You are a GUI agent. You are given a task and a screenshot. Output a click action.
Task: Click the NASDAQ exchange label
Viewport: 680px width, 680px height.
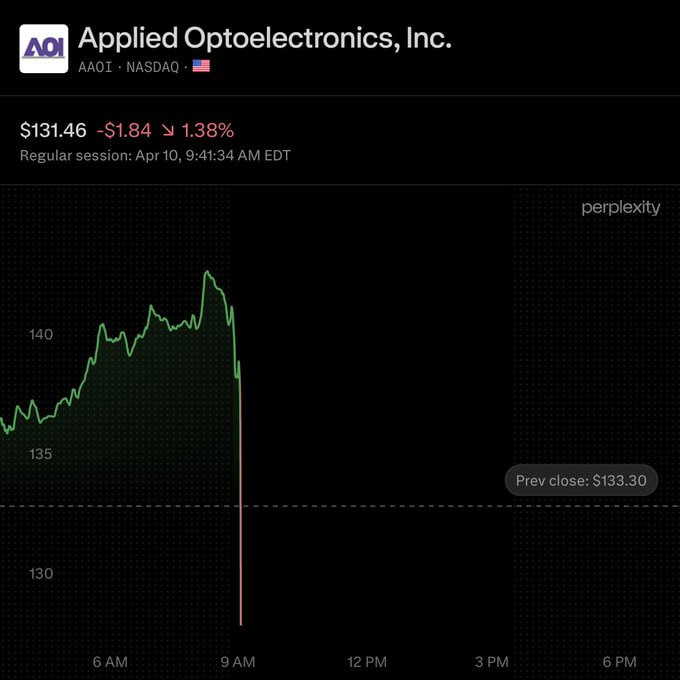pyautogui.click(x=153, y=67)
